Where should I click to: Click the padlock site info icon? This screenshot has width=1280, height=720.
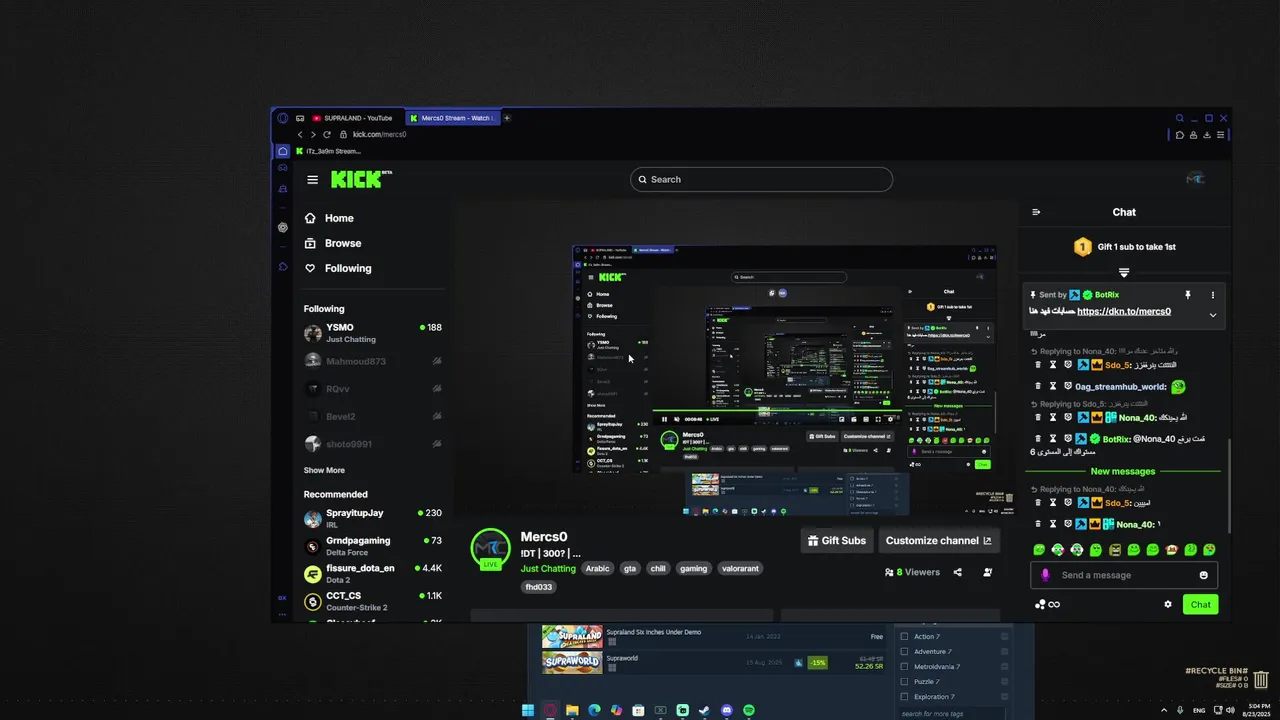(343, 134)
